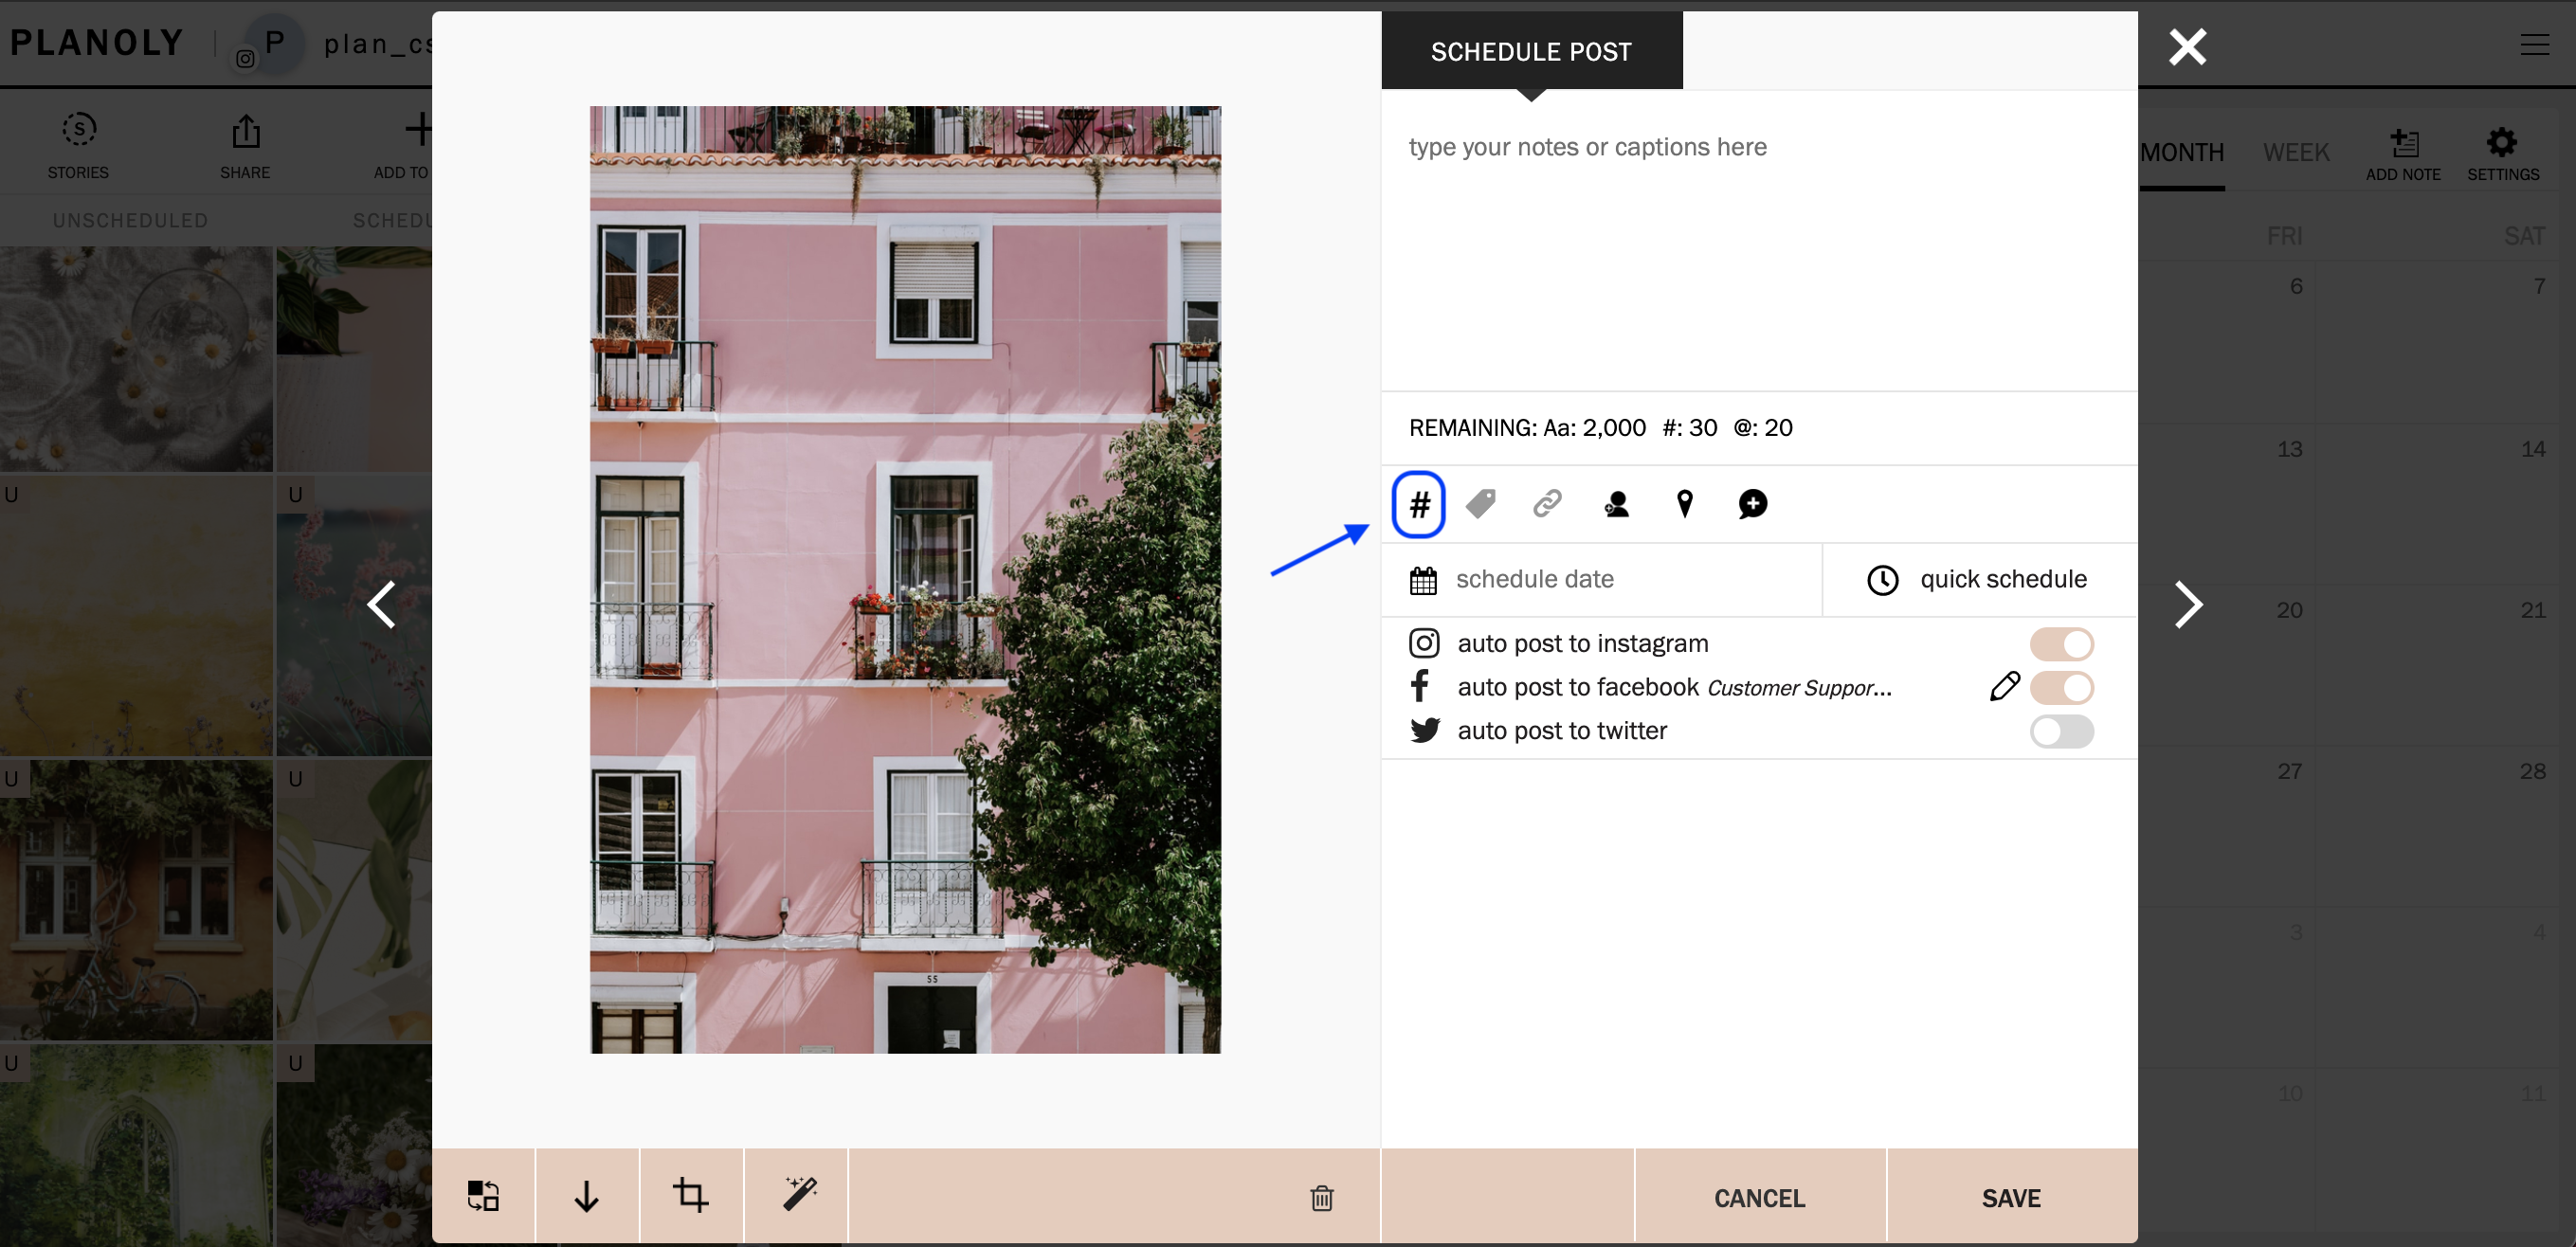Click the link icon under caption

click(1547, 503)
